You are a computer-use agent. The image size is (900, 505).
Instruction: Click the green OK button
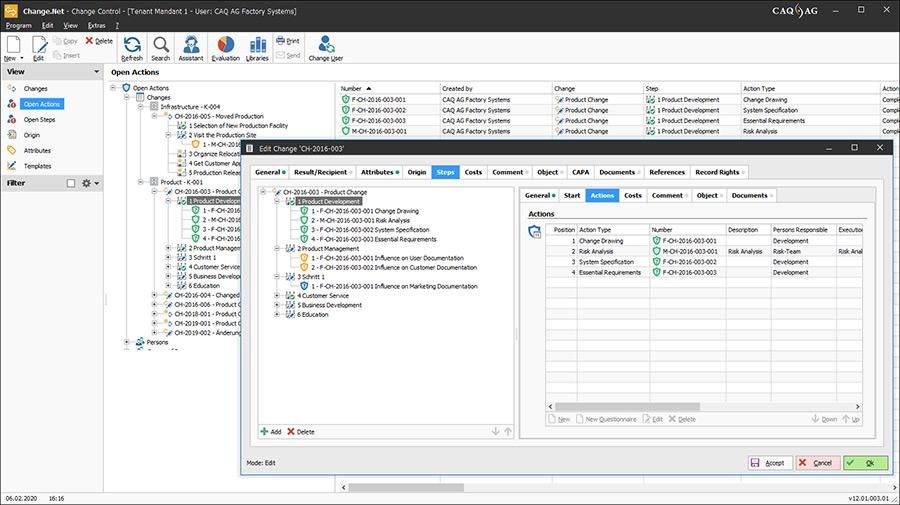click(866, 463)
